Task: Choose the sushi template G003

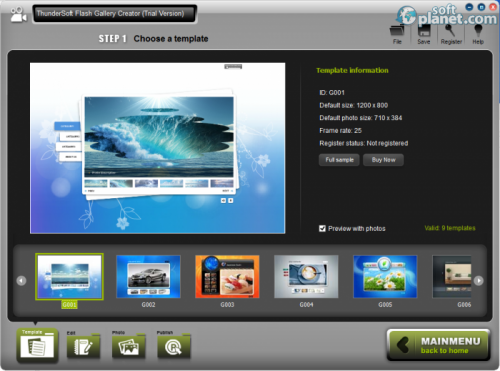Action: pyautogui.click(x=227, y=277)
